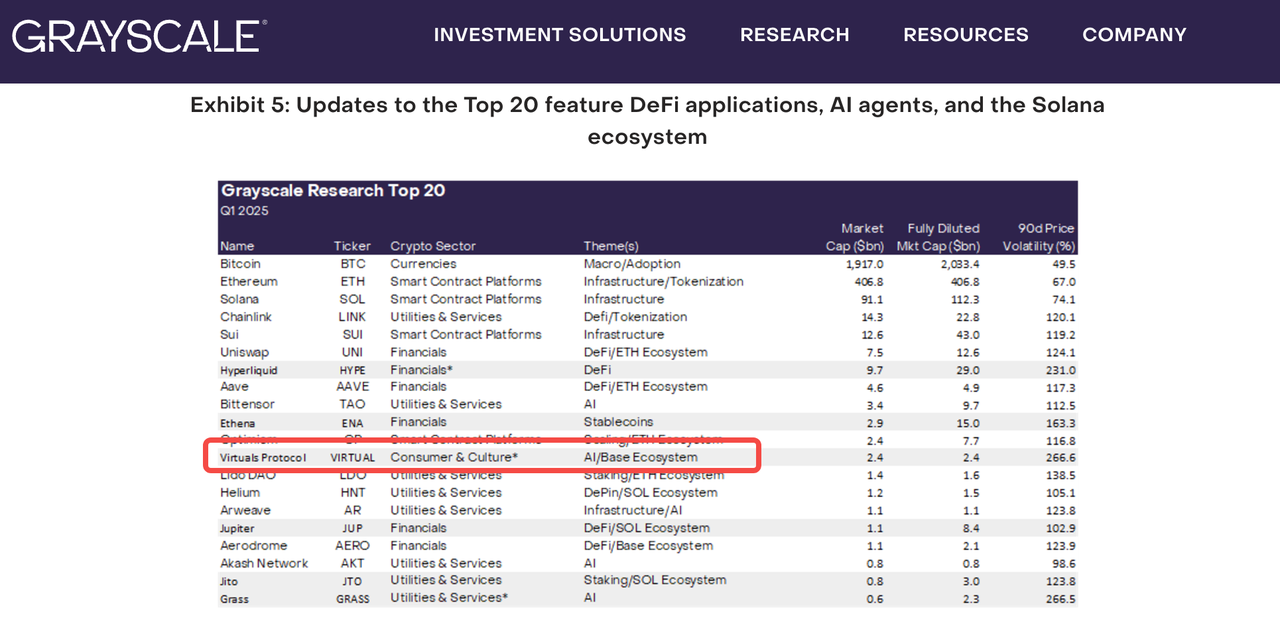Click the Fully Diluted Mkt Cap header
The height and width of the screenshot is (623, 1280).
[943, 237]
